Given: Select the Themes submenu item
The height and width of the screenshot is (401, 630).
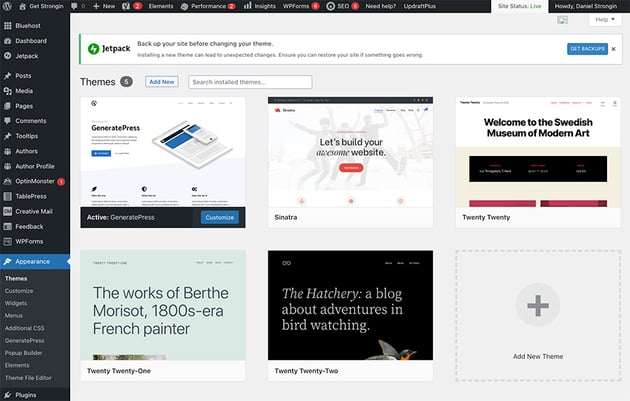Looking at the screenshot, I should click(16, 278).
